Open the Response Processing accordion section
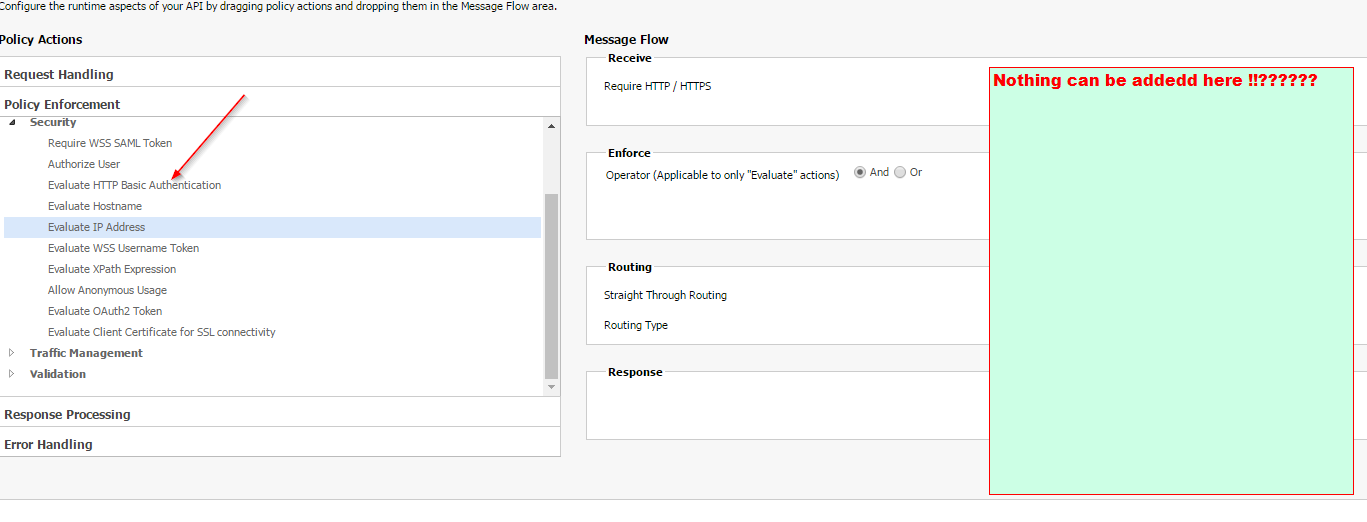 pos(280,414)
